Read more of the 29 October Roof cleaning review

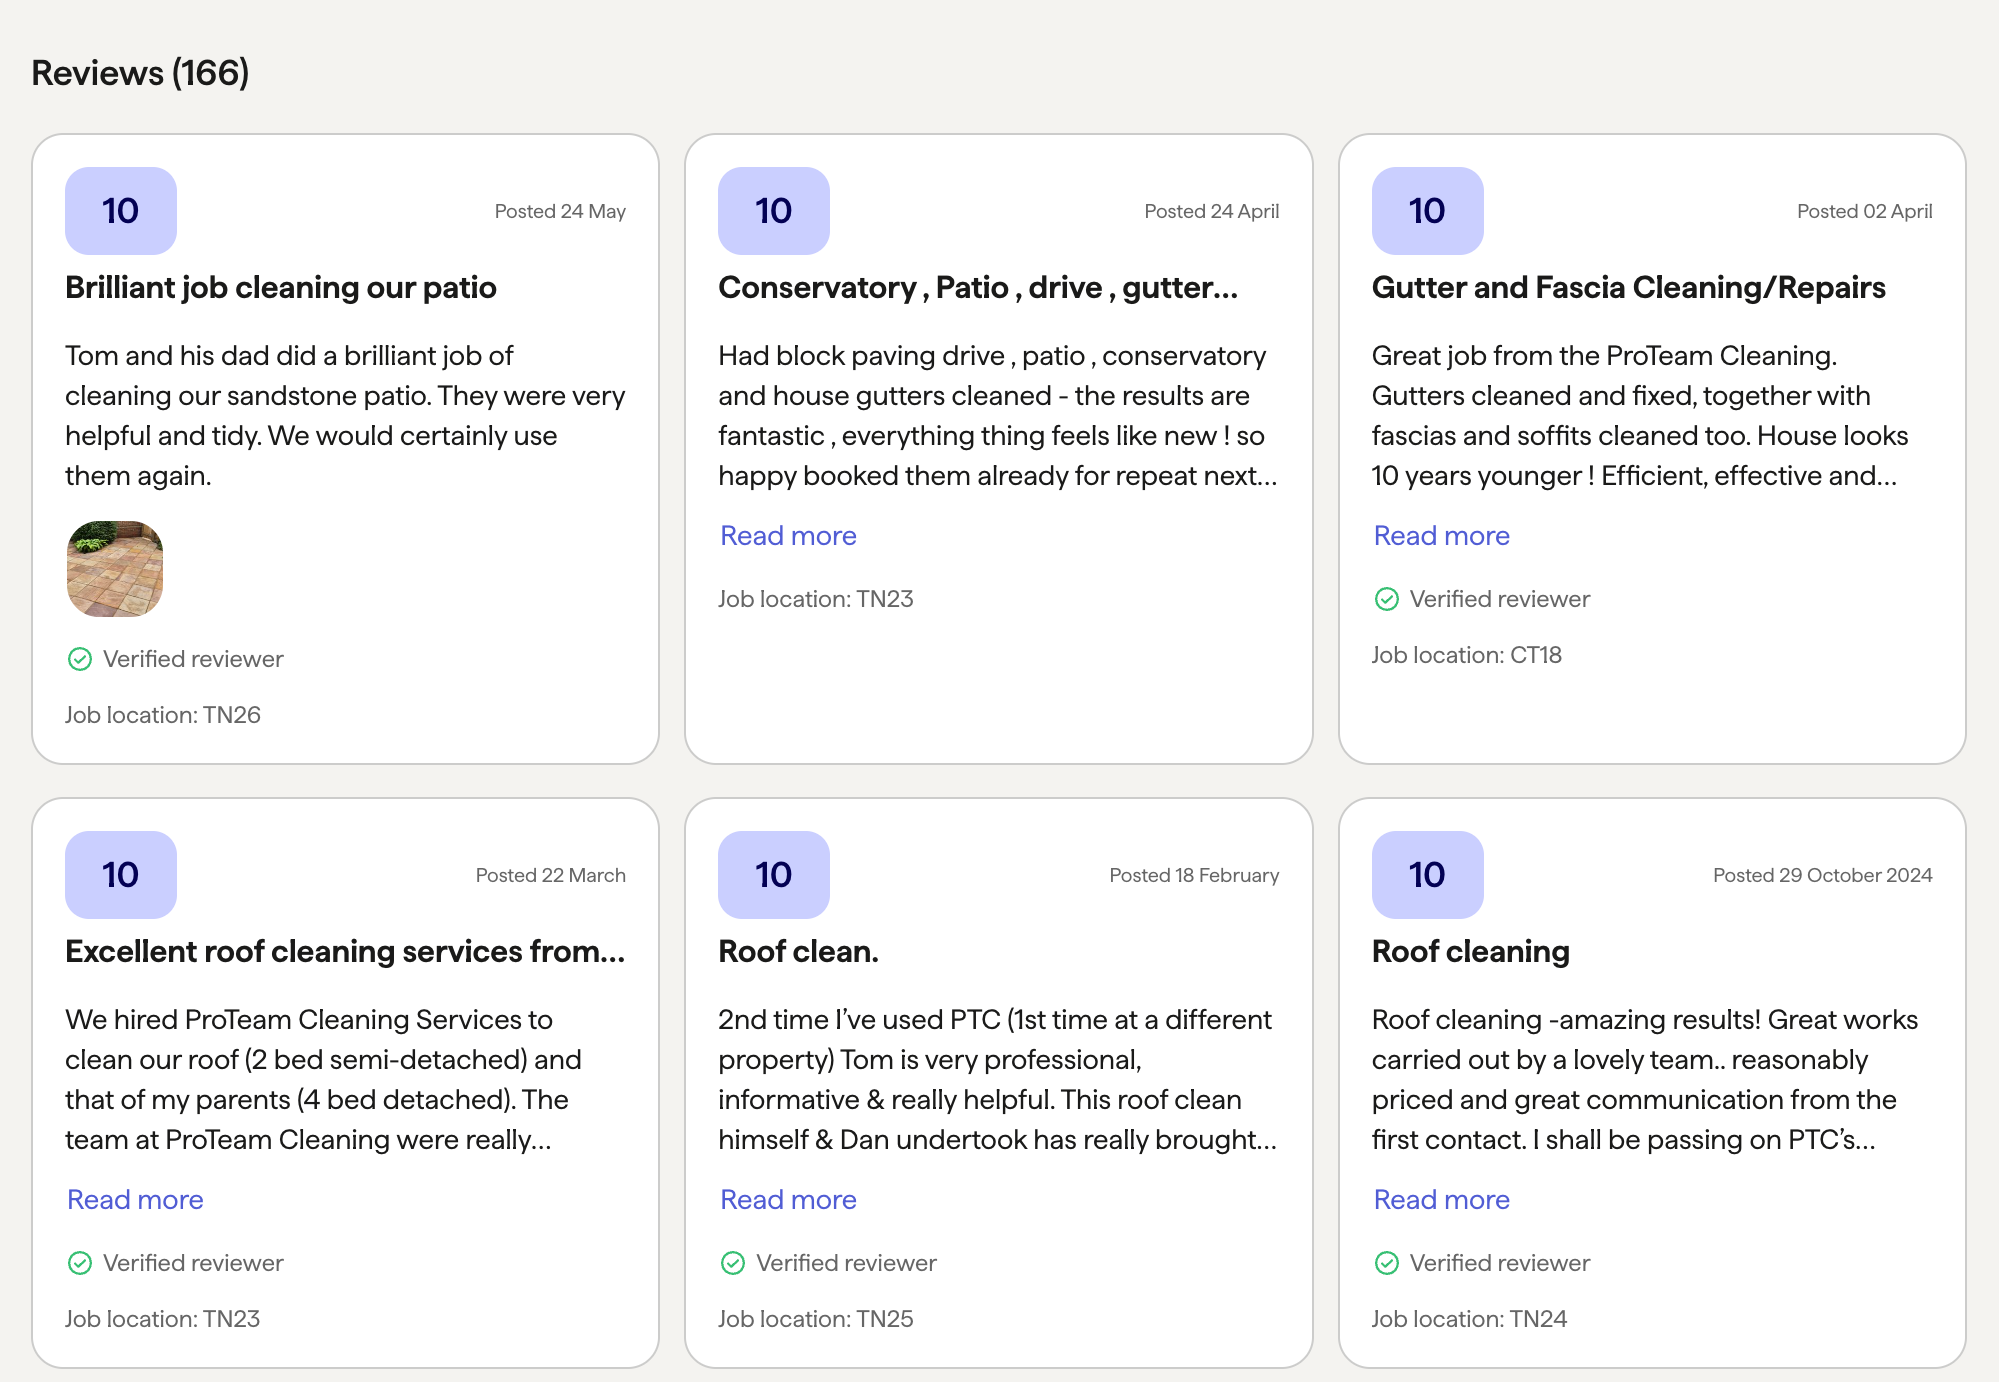tap(1441, 1200)
